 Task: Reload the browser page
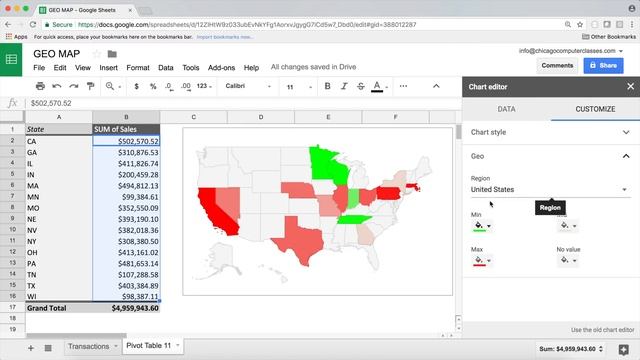tap(33, 24)
